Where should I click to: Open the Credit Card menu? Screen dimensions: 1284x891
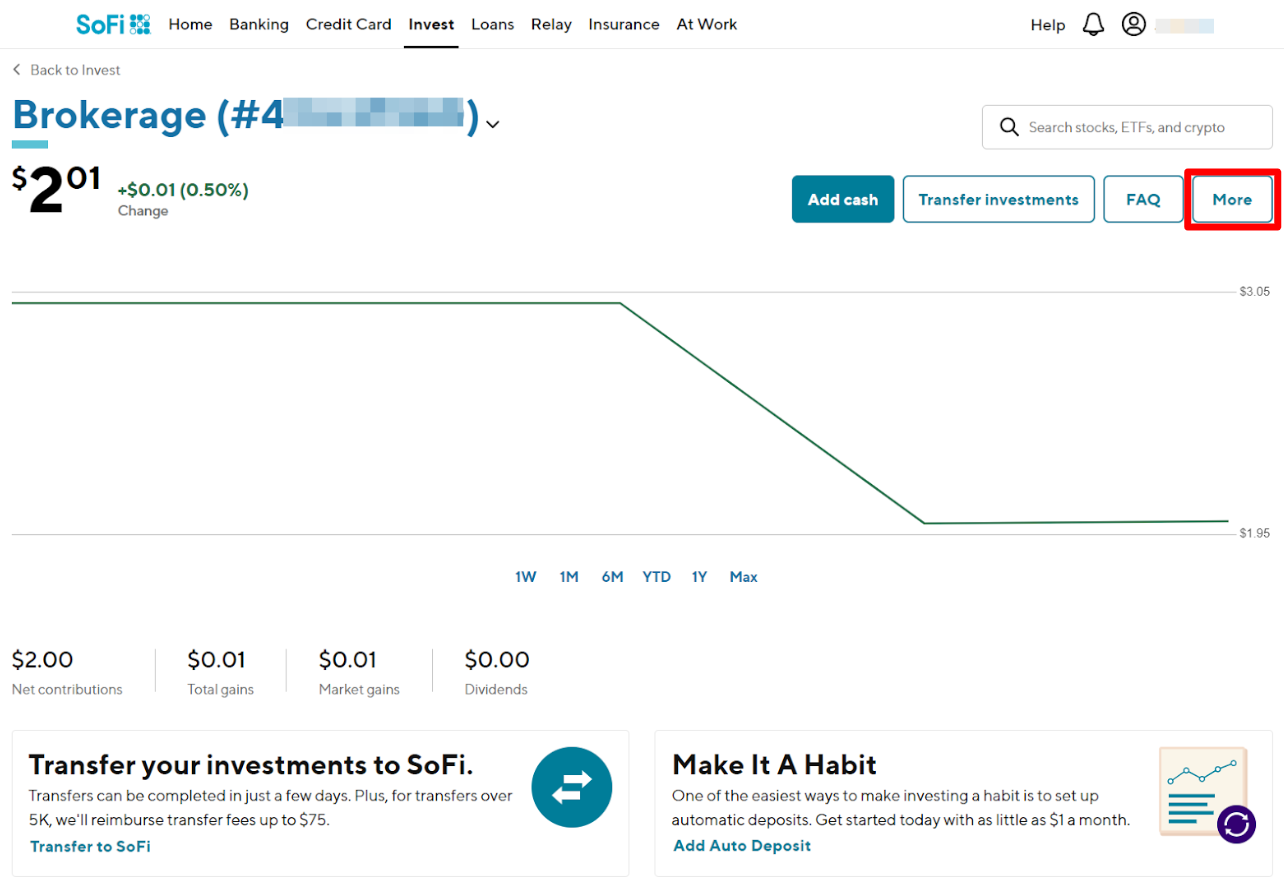[349, 24]
